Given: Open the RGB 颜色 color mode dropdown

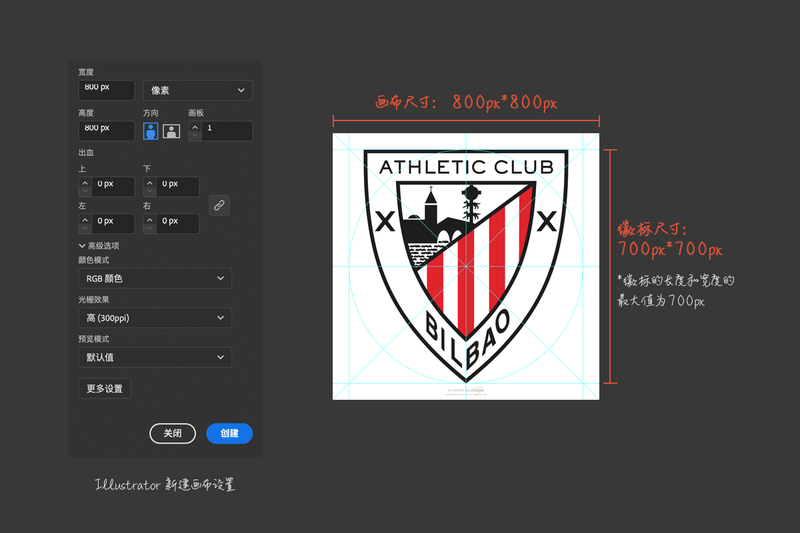Looking at the screenshot, I should coord(154,278).
